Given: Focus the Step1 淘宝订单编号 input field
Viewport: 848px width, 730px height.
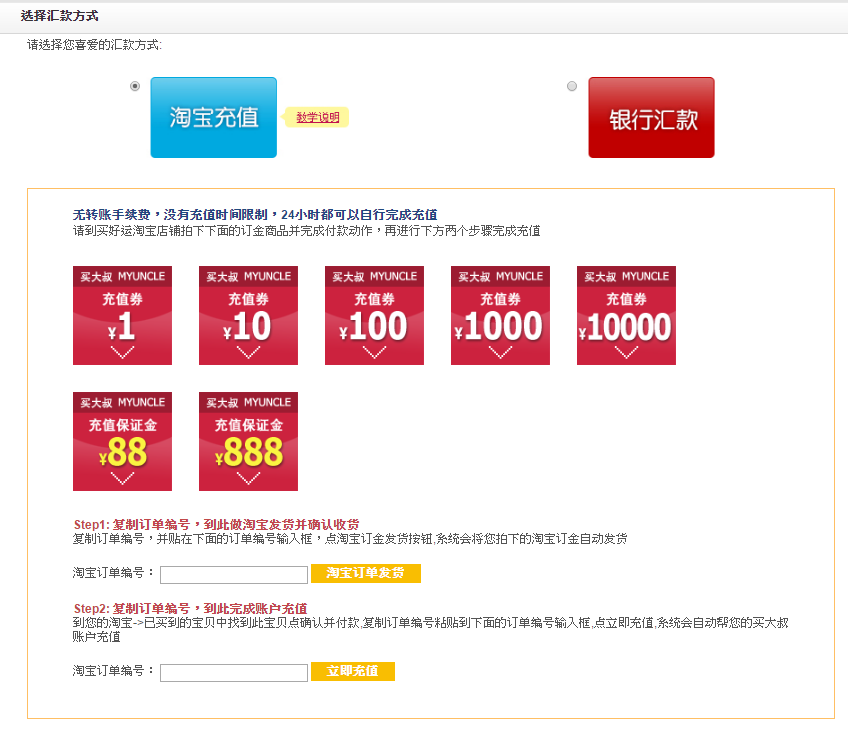Looking at the screenshot, I should tap(234, 574).
